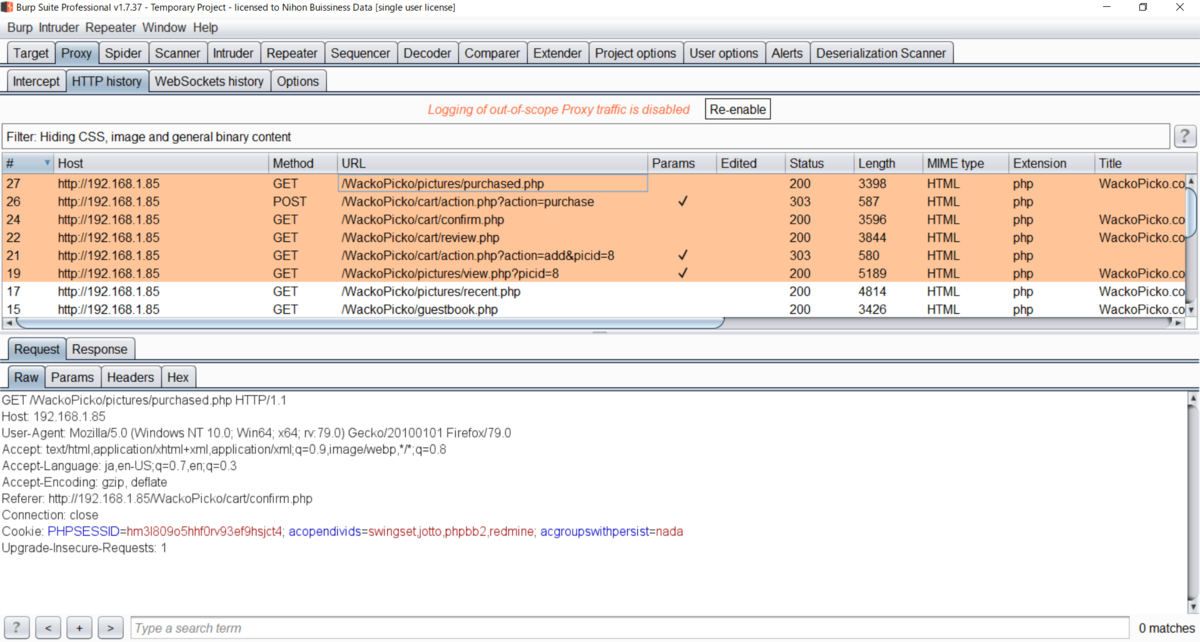Sort by the Host column header
1200x642 pixels.
click(161, 163)
